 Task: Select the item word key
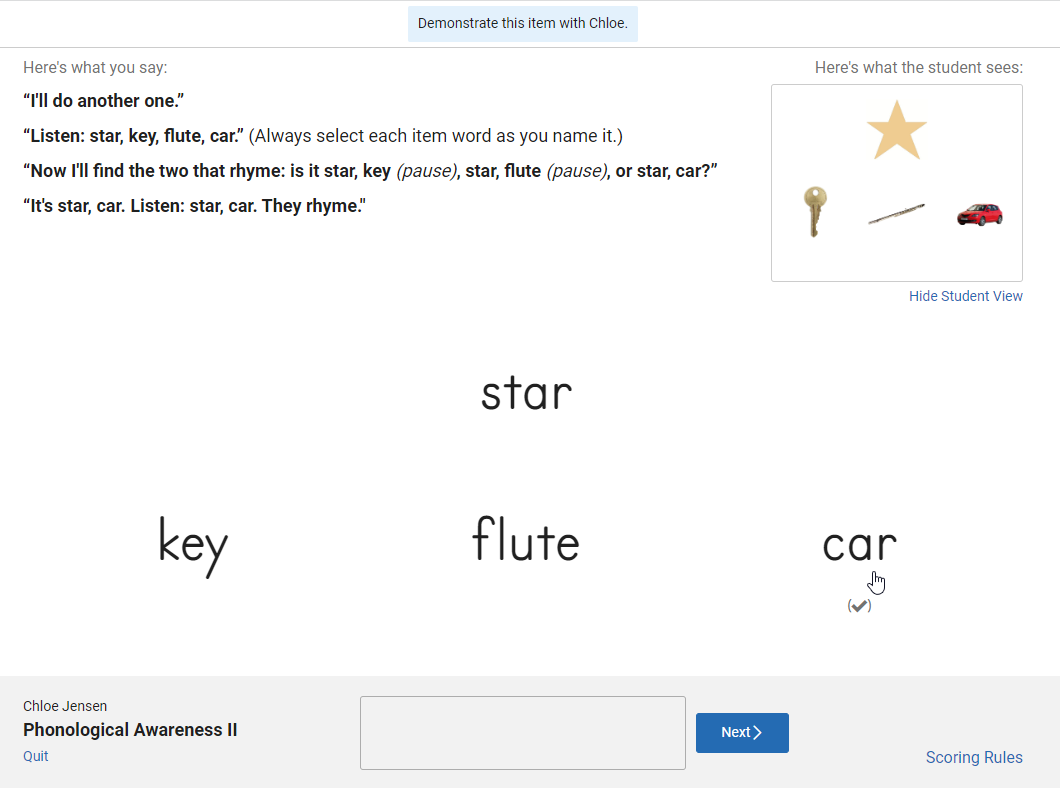point(193,546)
